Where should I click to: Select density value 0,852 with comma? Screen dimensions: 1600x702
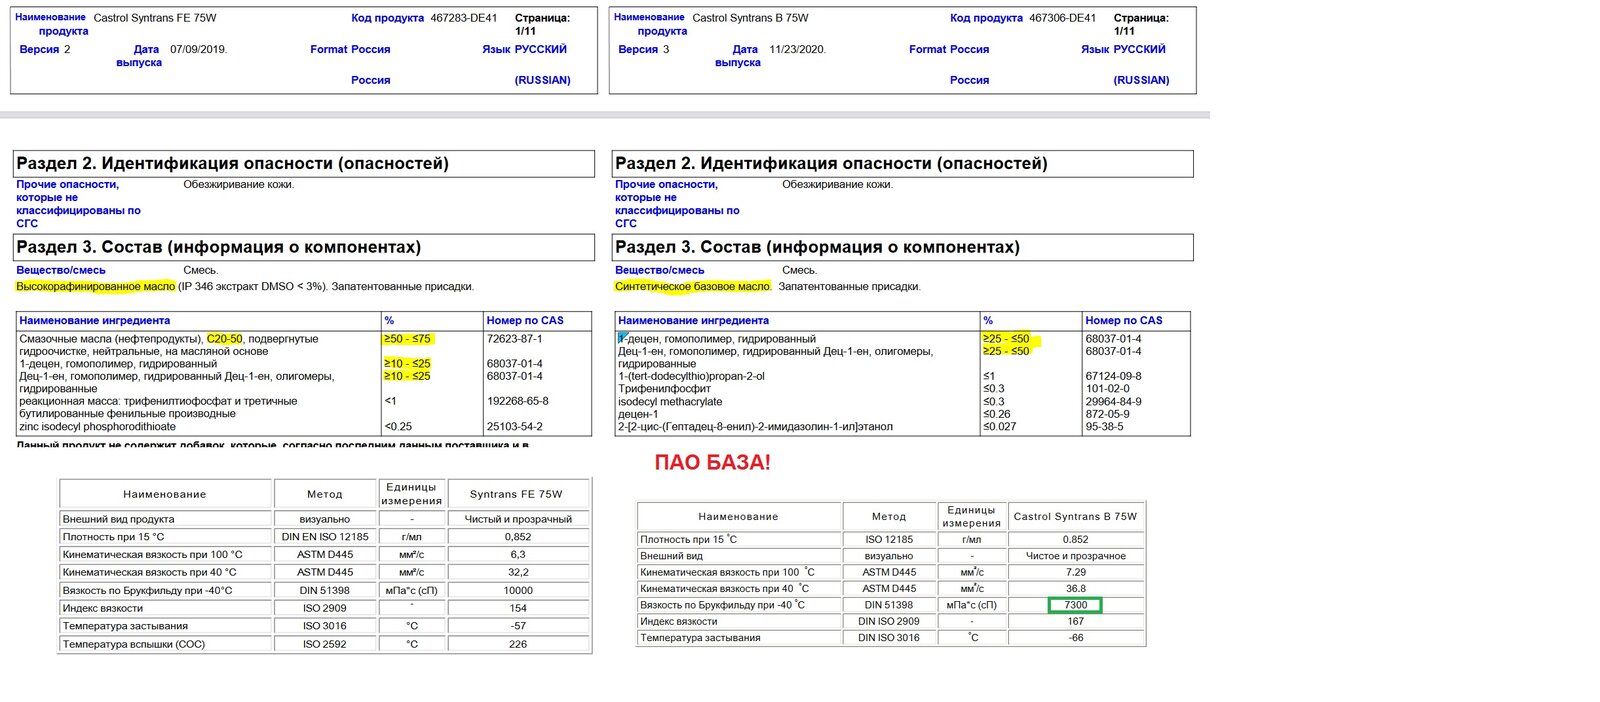pos(518,537)
